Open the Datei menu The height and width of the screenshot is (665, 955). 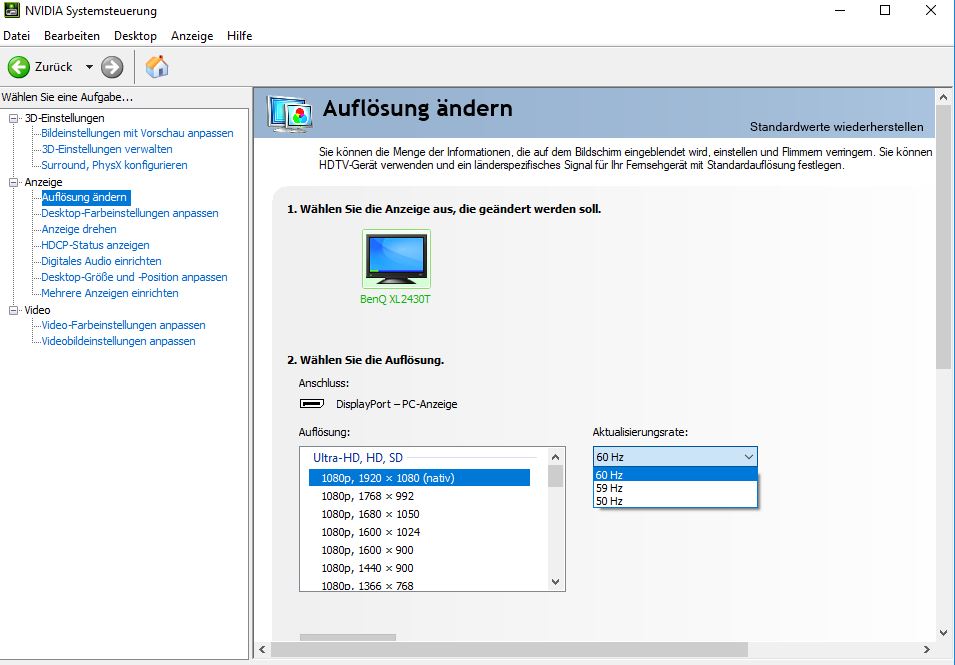tap(17, 36)
